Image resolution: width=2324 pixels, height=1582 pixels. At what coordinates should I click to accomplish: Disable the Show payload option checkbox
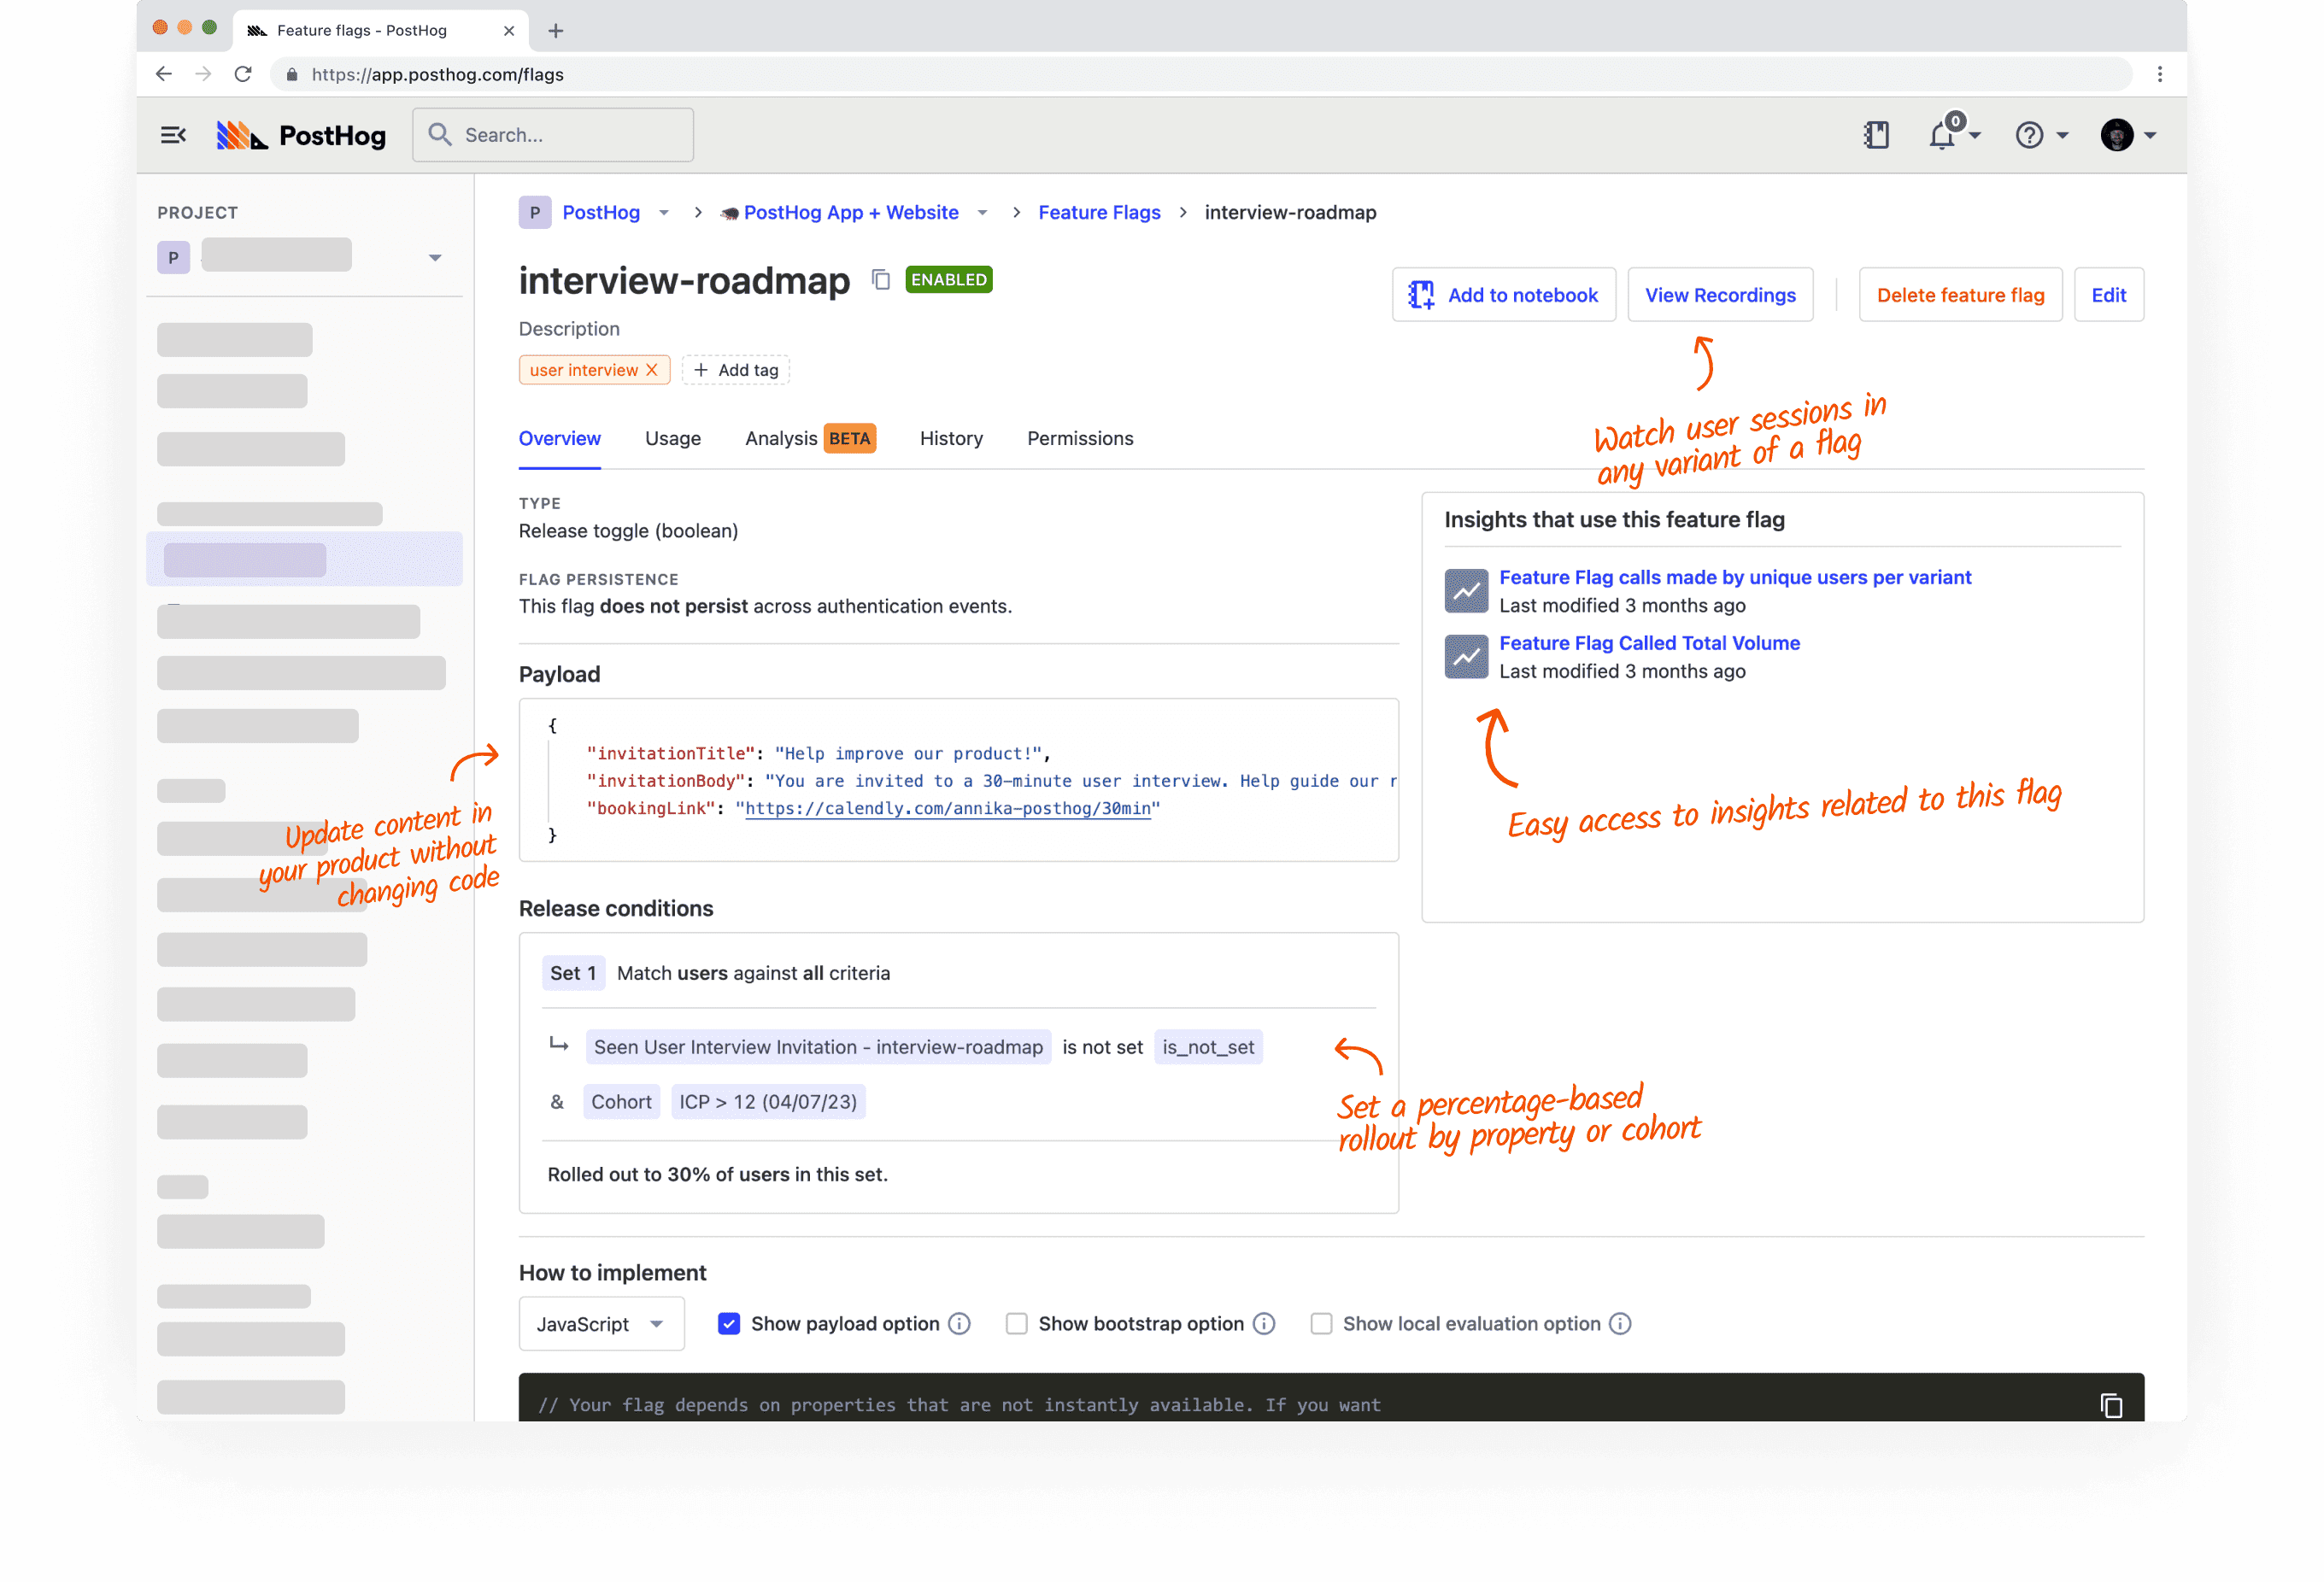pyautogui.click(x=729, y=1323)
